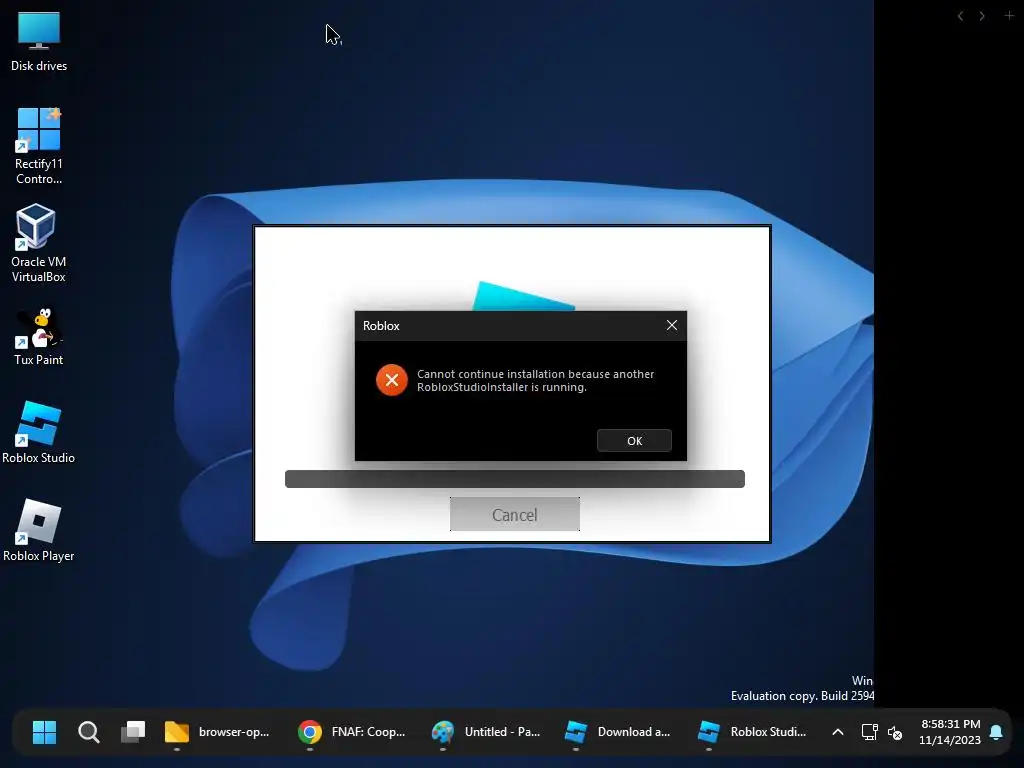
Task: Click the red error icon in dialog
Action: point(392,380)
